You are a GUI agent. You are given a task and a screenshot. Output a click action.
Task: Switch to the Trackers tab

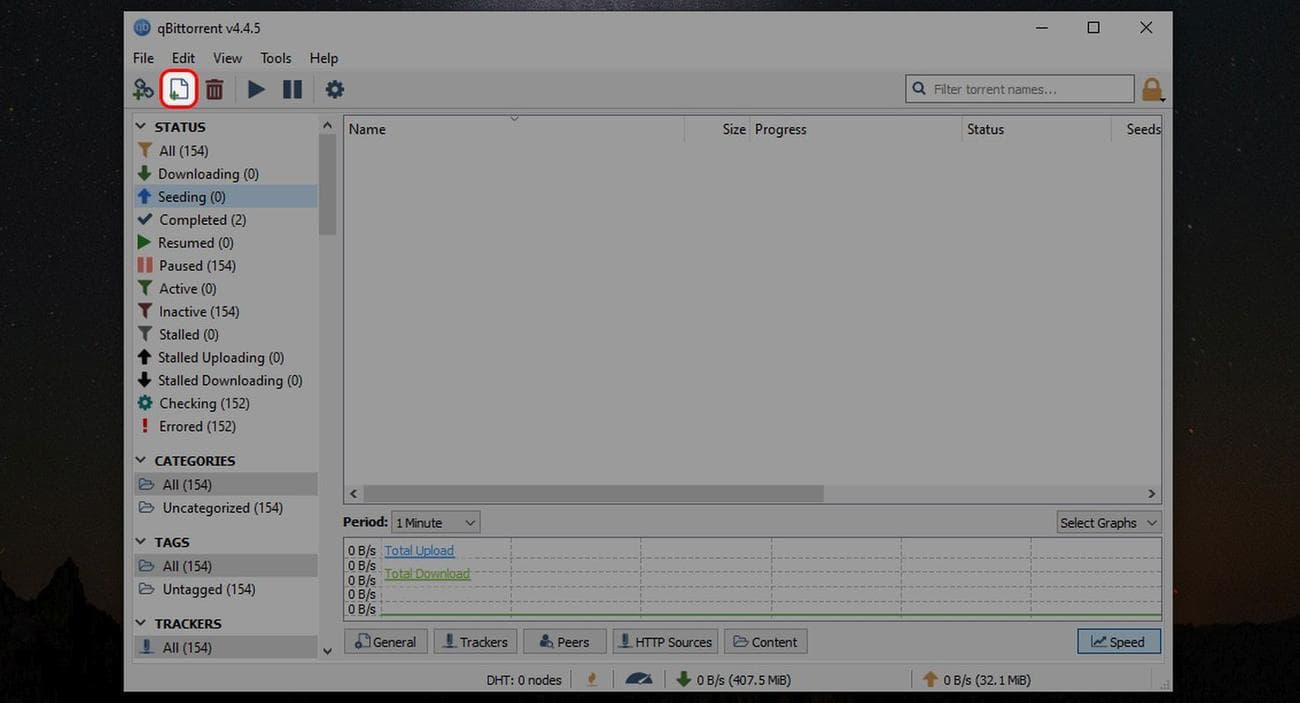tap(474, 641)
